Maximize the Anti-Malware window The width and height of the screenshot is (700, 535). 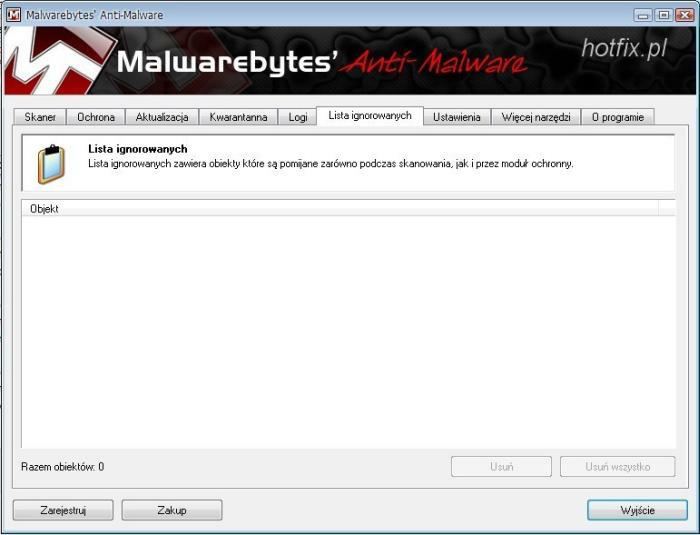point(662,14)
